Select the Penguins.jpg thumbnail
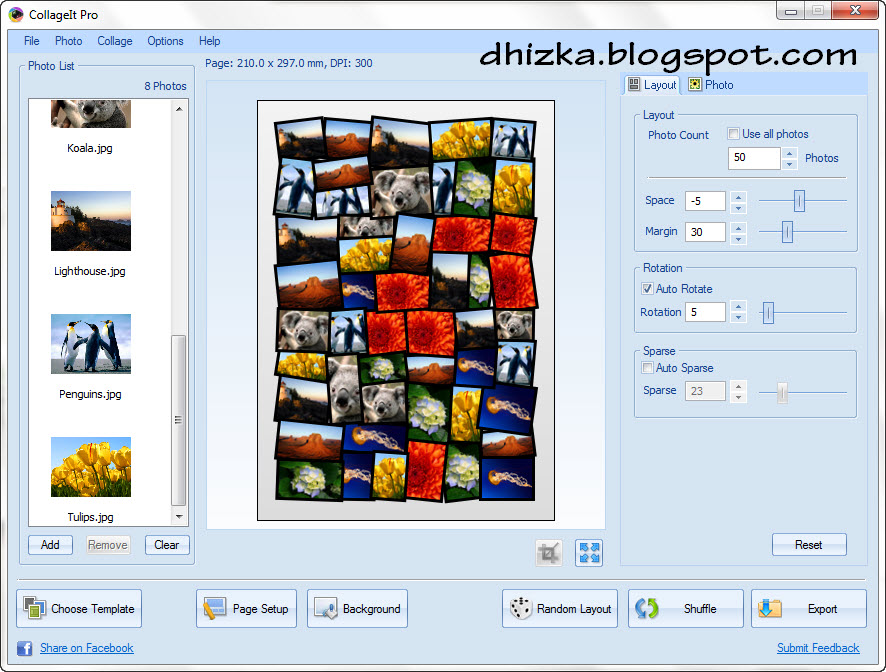The width and height of the screenshot is (886, 672). pos(90,344)
